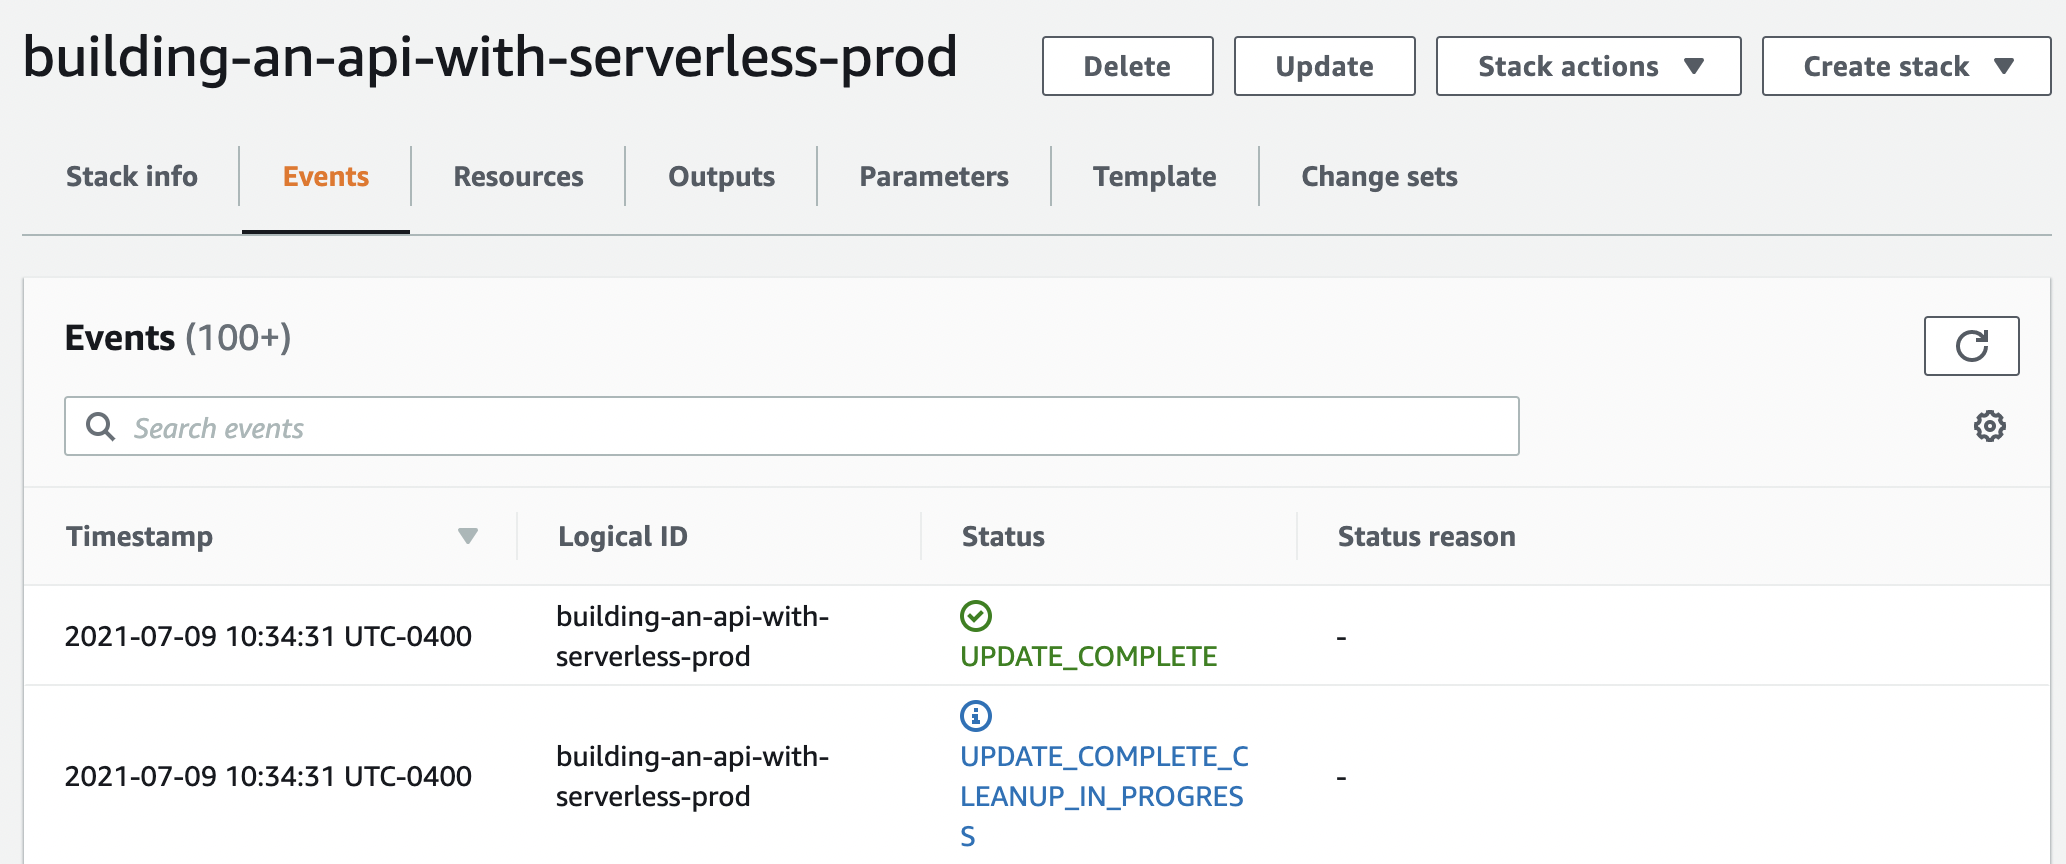Switch to the Stack info tab
The width and height of the screenshot is (2066, 864).
click(x=132, y=176)
